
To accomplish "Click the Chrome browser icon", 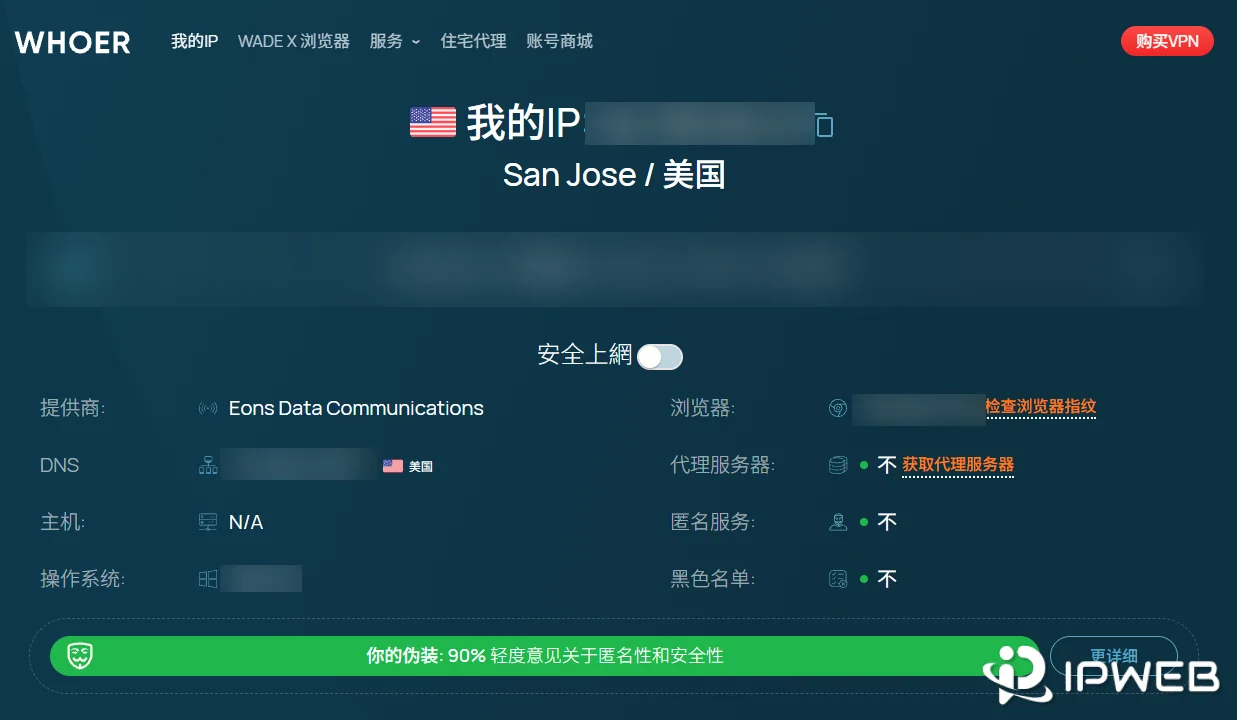I will click(x=838, y=408).
